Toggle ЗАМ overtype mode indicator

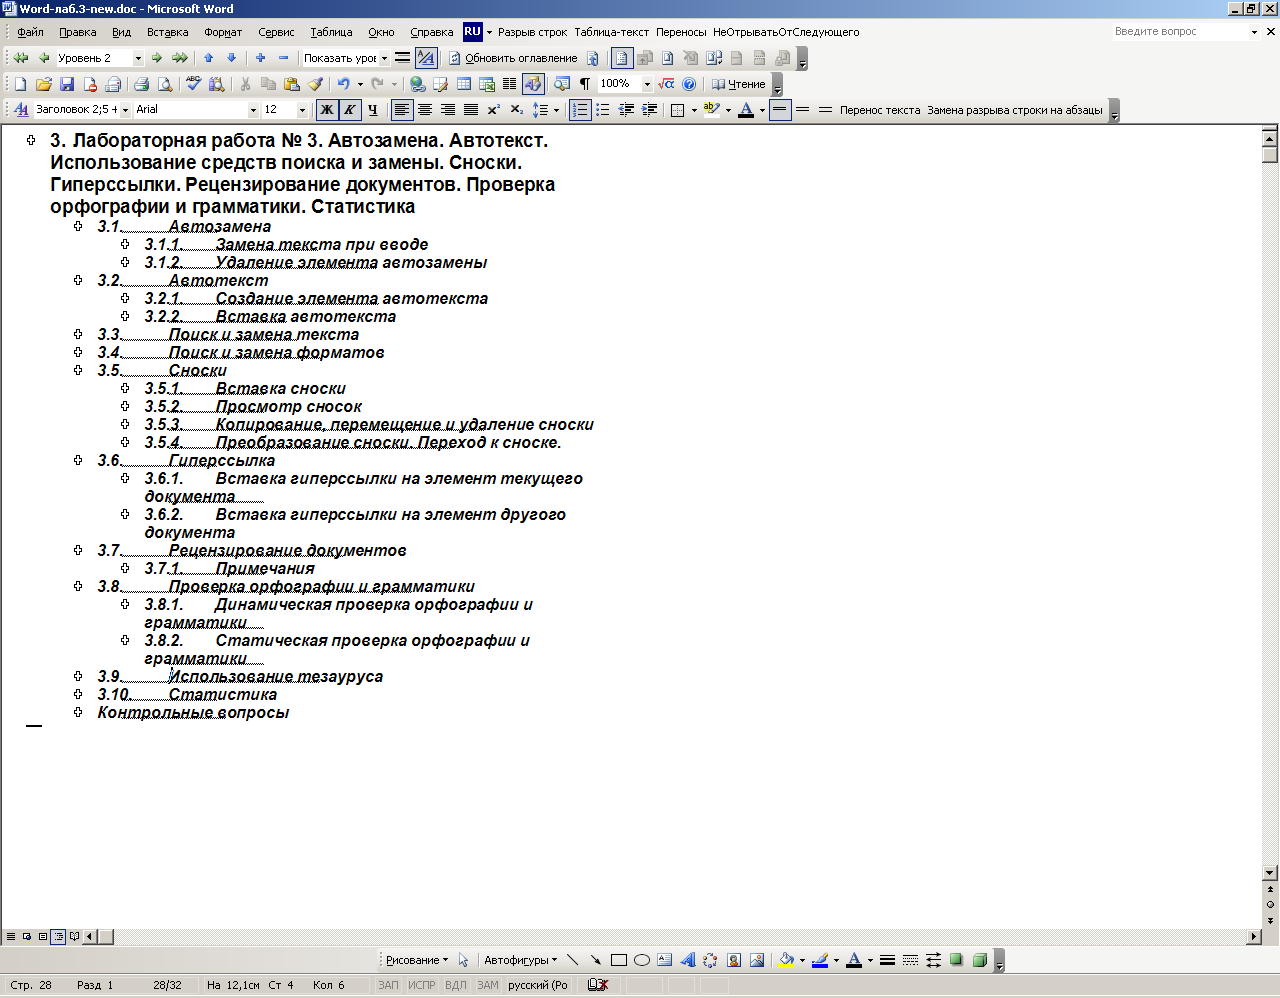(x=488, y=985)
